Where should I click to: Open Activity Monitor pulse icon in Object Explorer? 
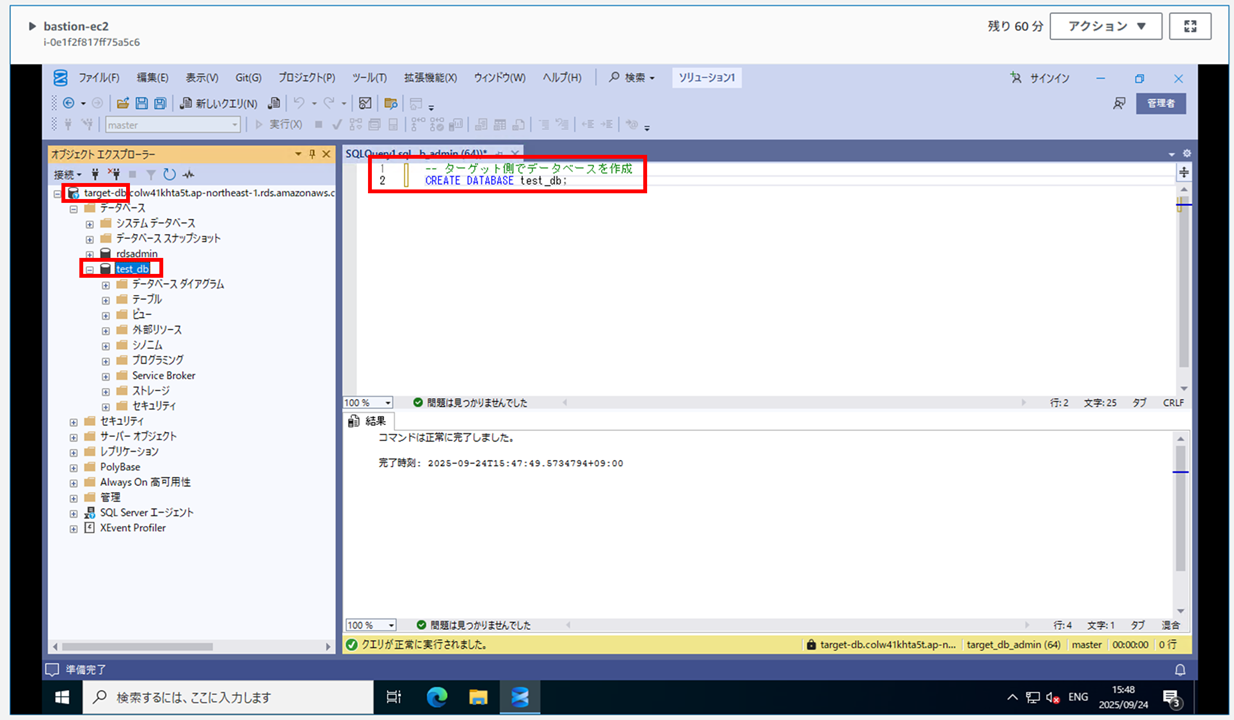tap(188, 174)
